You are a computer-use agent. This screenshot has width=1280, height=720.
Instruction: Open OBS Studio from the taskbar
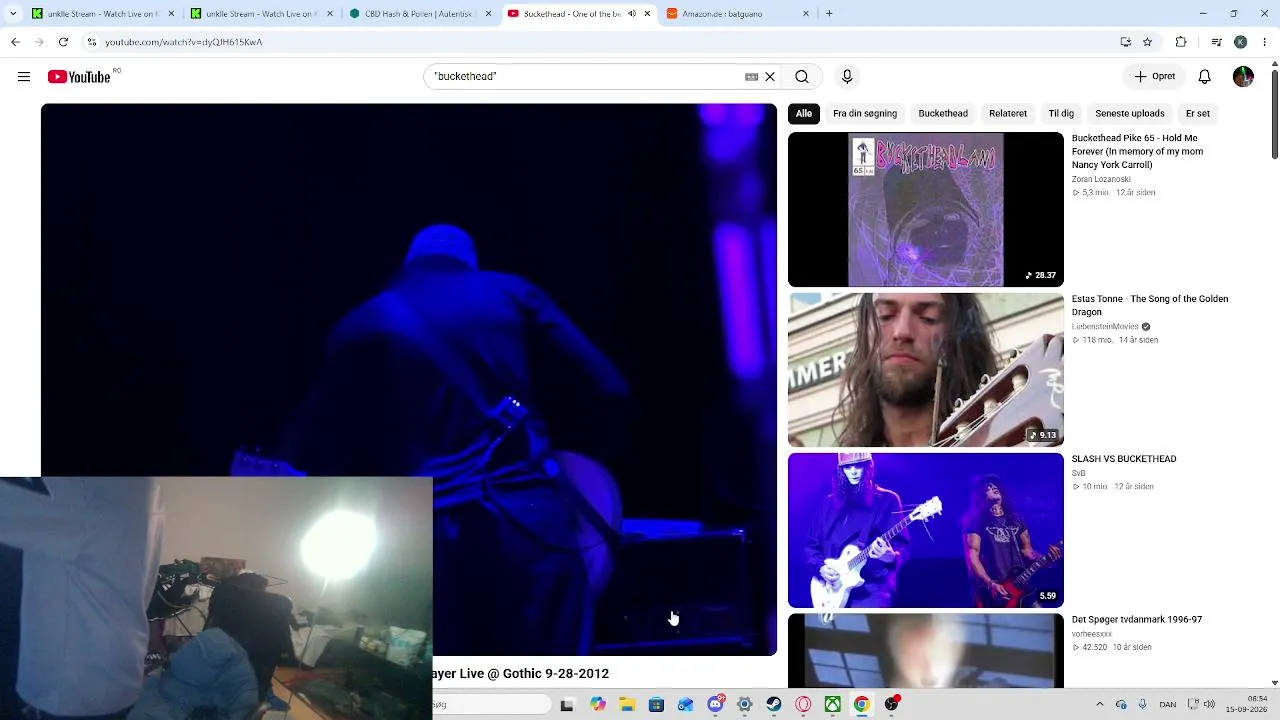(891, 705)
